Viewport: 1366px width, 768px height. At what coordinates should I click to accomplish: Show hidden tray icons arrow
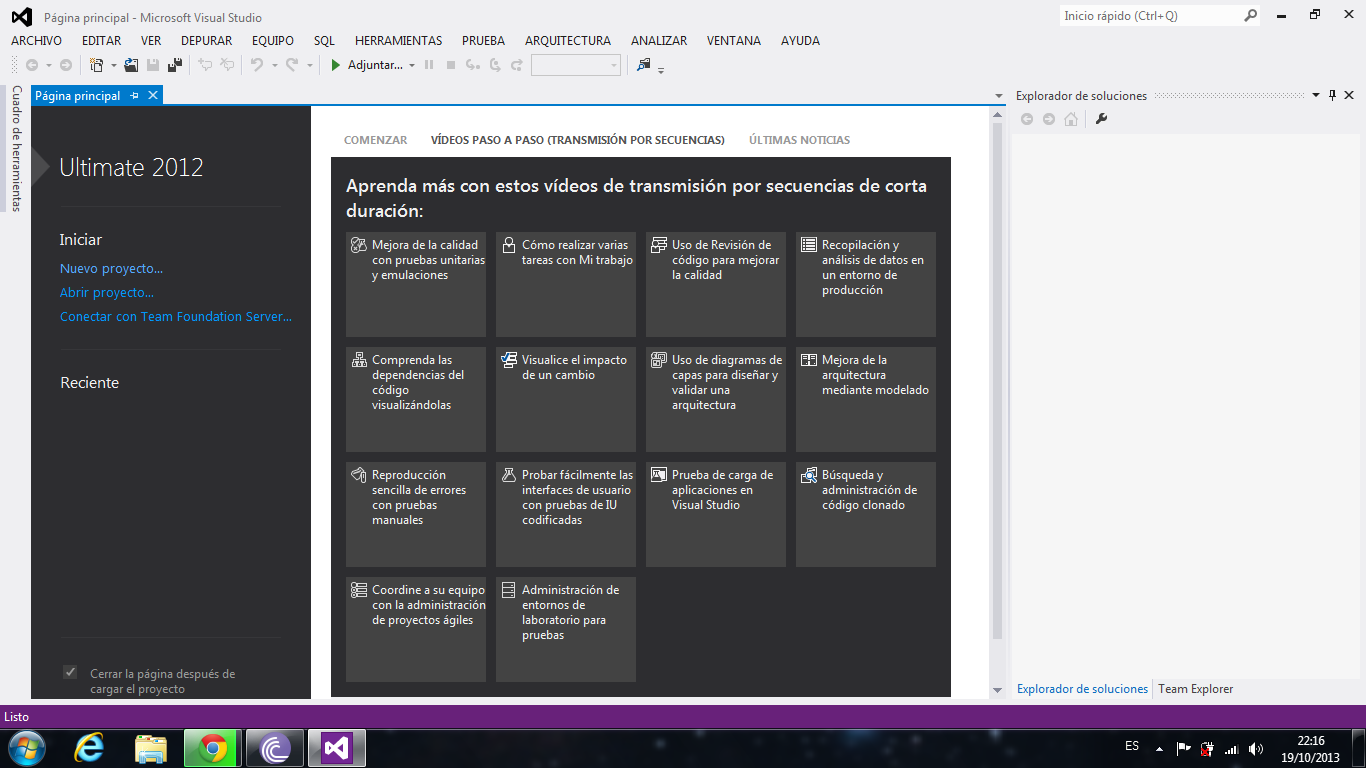pos(1159,748)
